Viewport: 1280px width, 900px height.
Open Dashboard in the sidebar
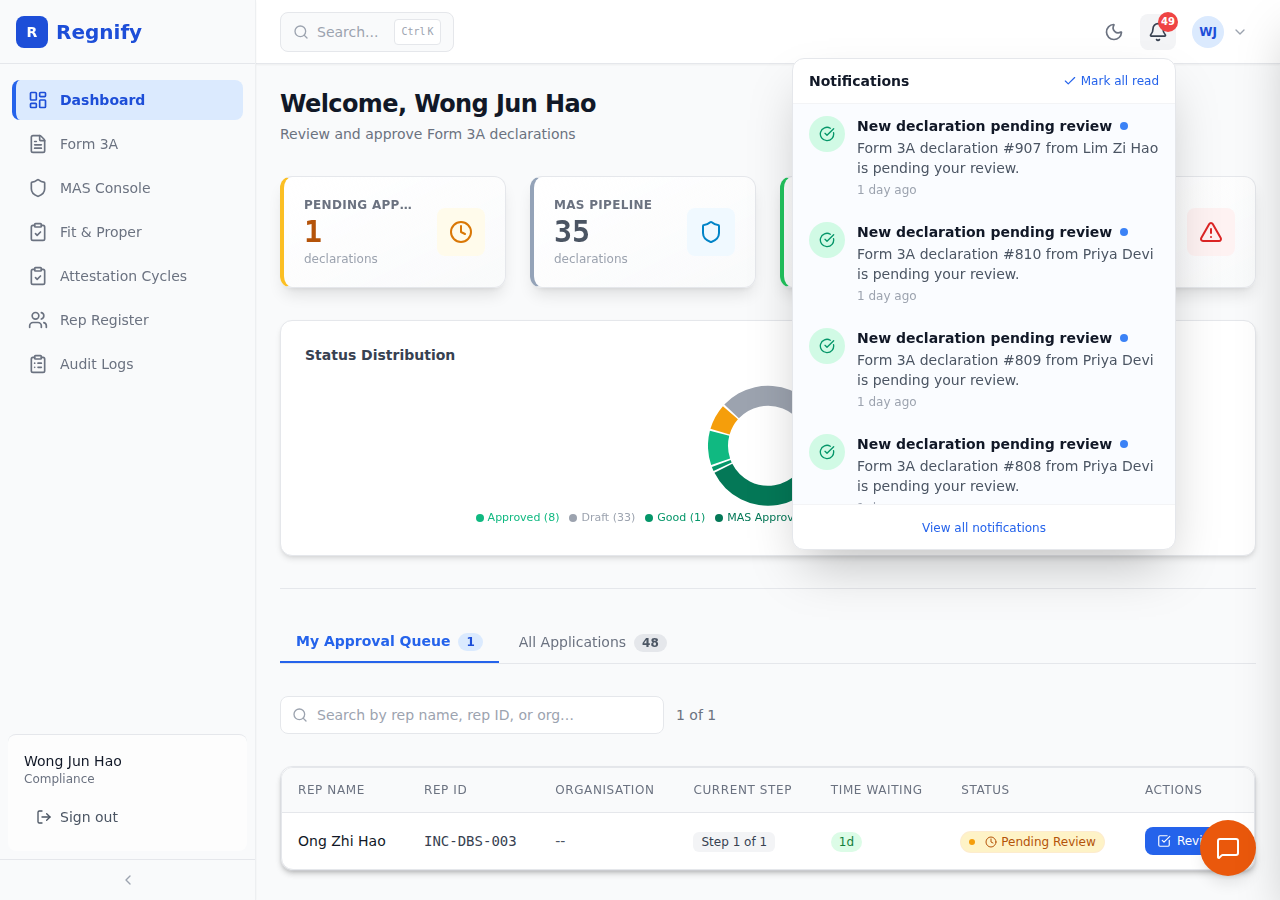coord(128,100)
